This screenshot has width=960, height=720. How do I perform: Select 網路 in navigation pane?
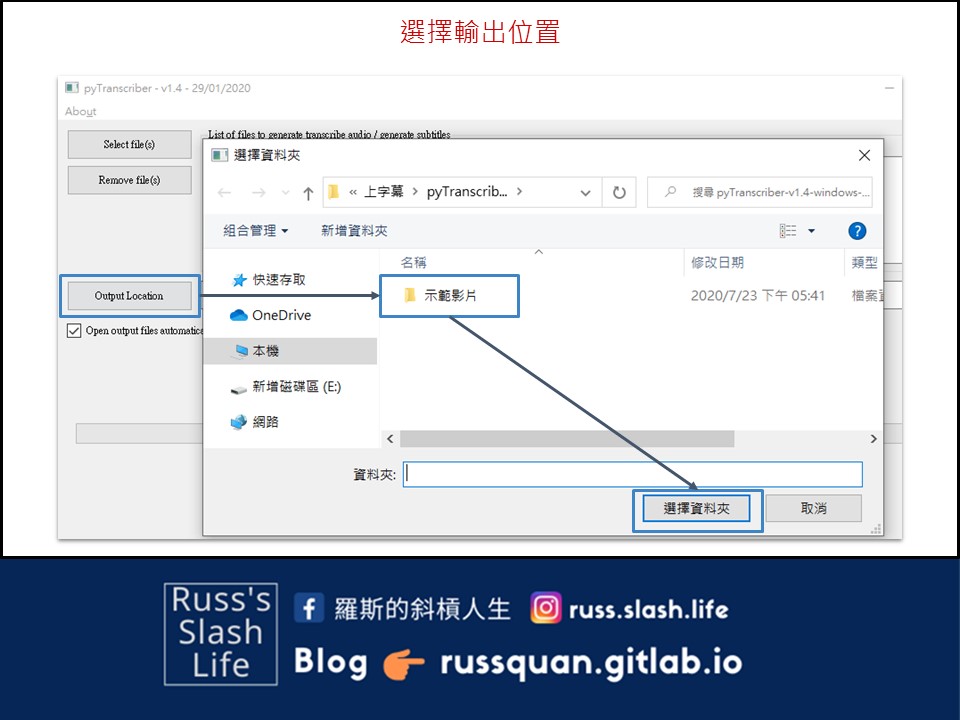(x=265, y=422)
